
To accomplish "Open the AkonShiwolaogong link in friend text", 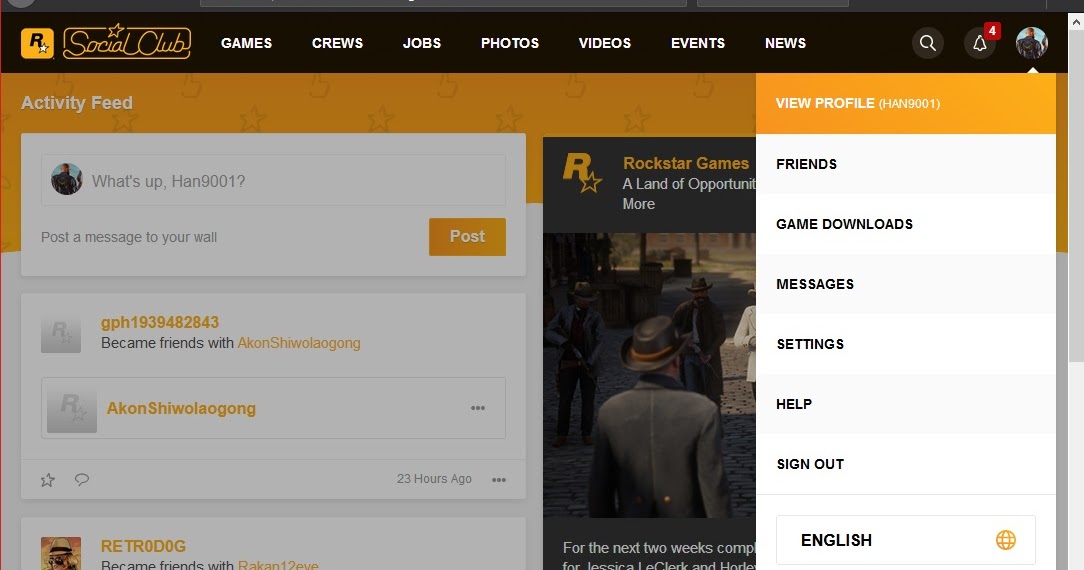I will click(x=299, y=343).
